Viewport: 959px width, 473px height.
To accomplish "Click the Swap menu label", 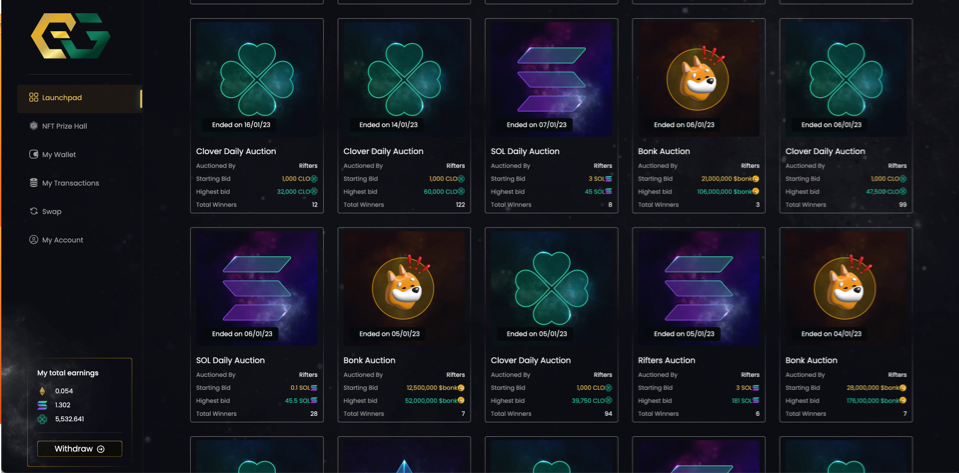I will coord(52,212).
